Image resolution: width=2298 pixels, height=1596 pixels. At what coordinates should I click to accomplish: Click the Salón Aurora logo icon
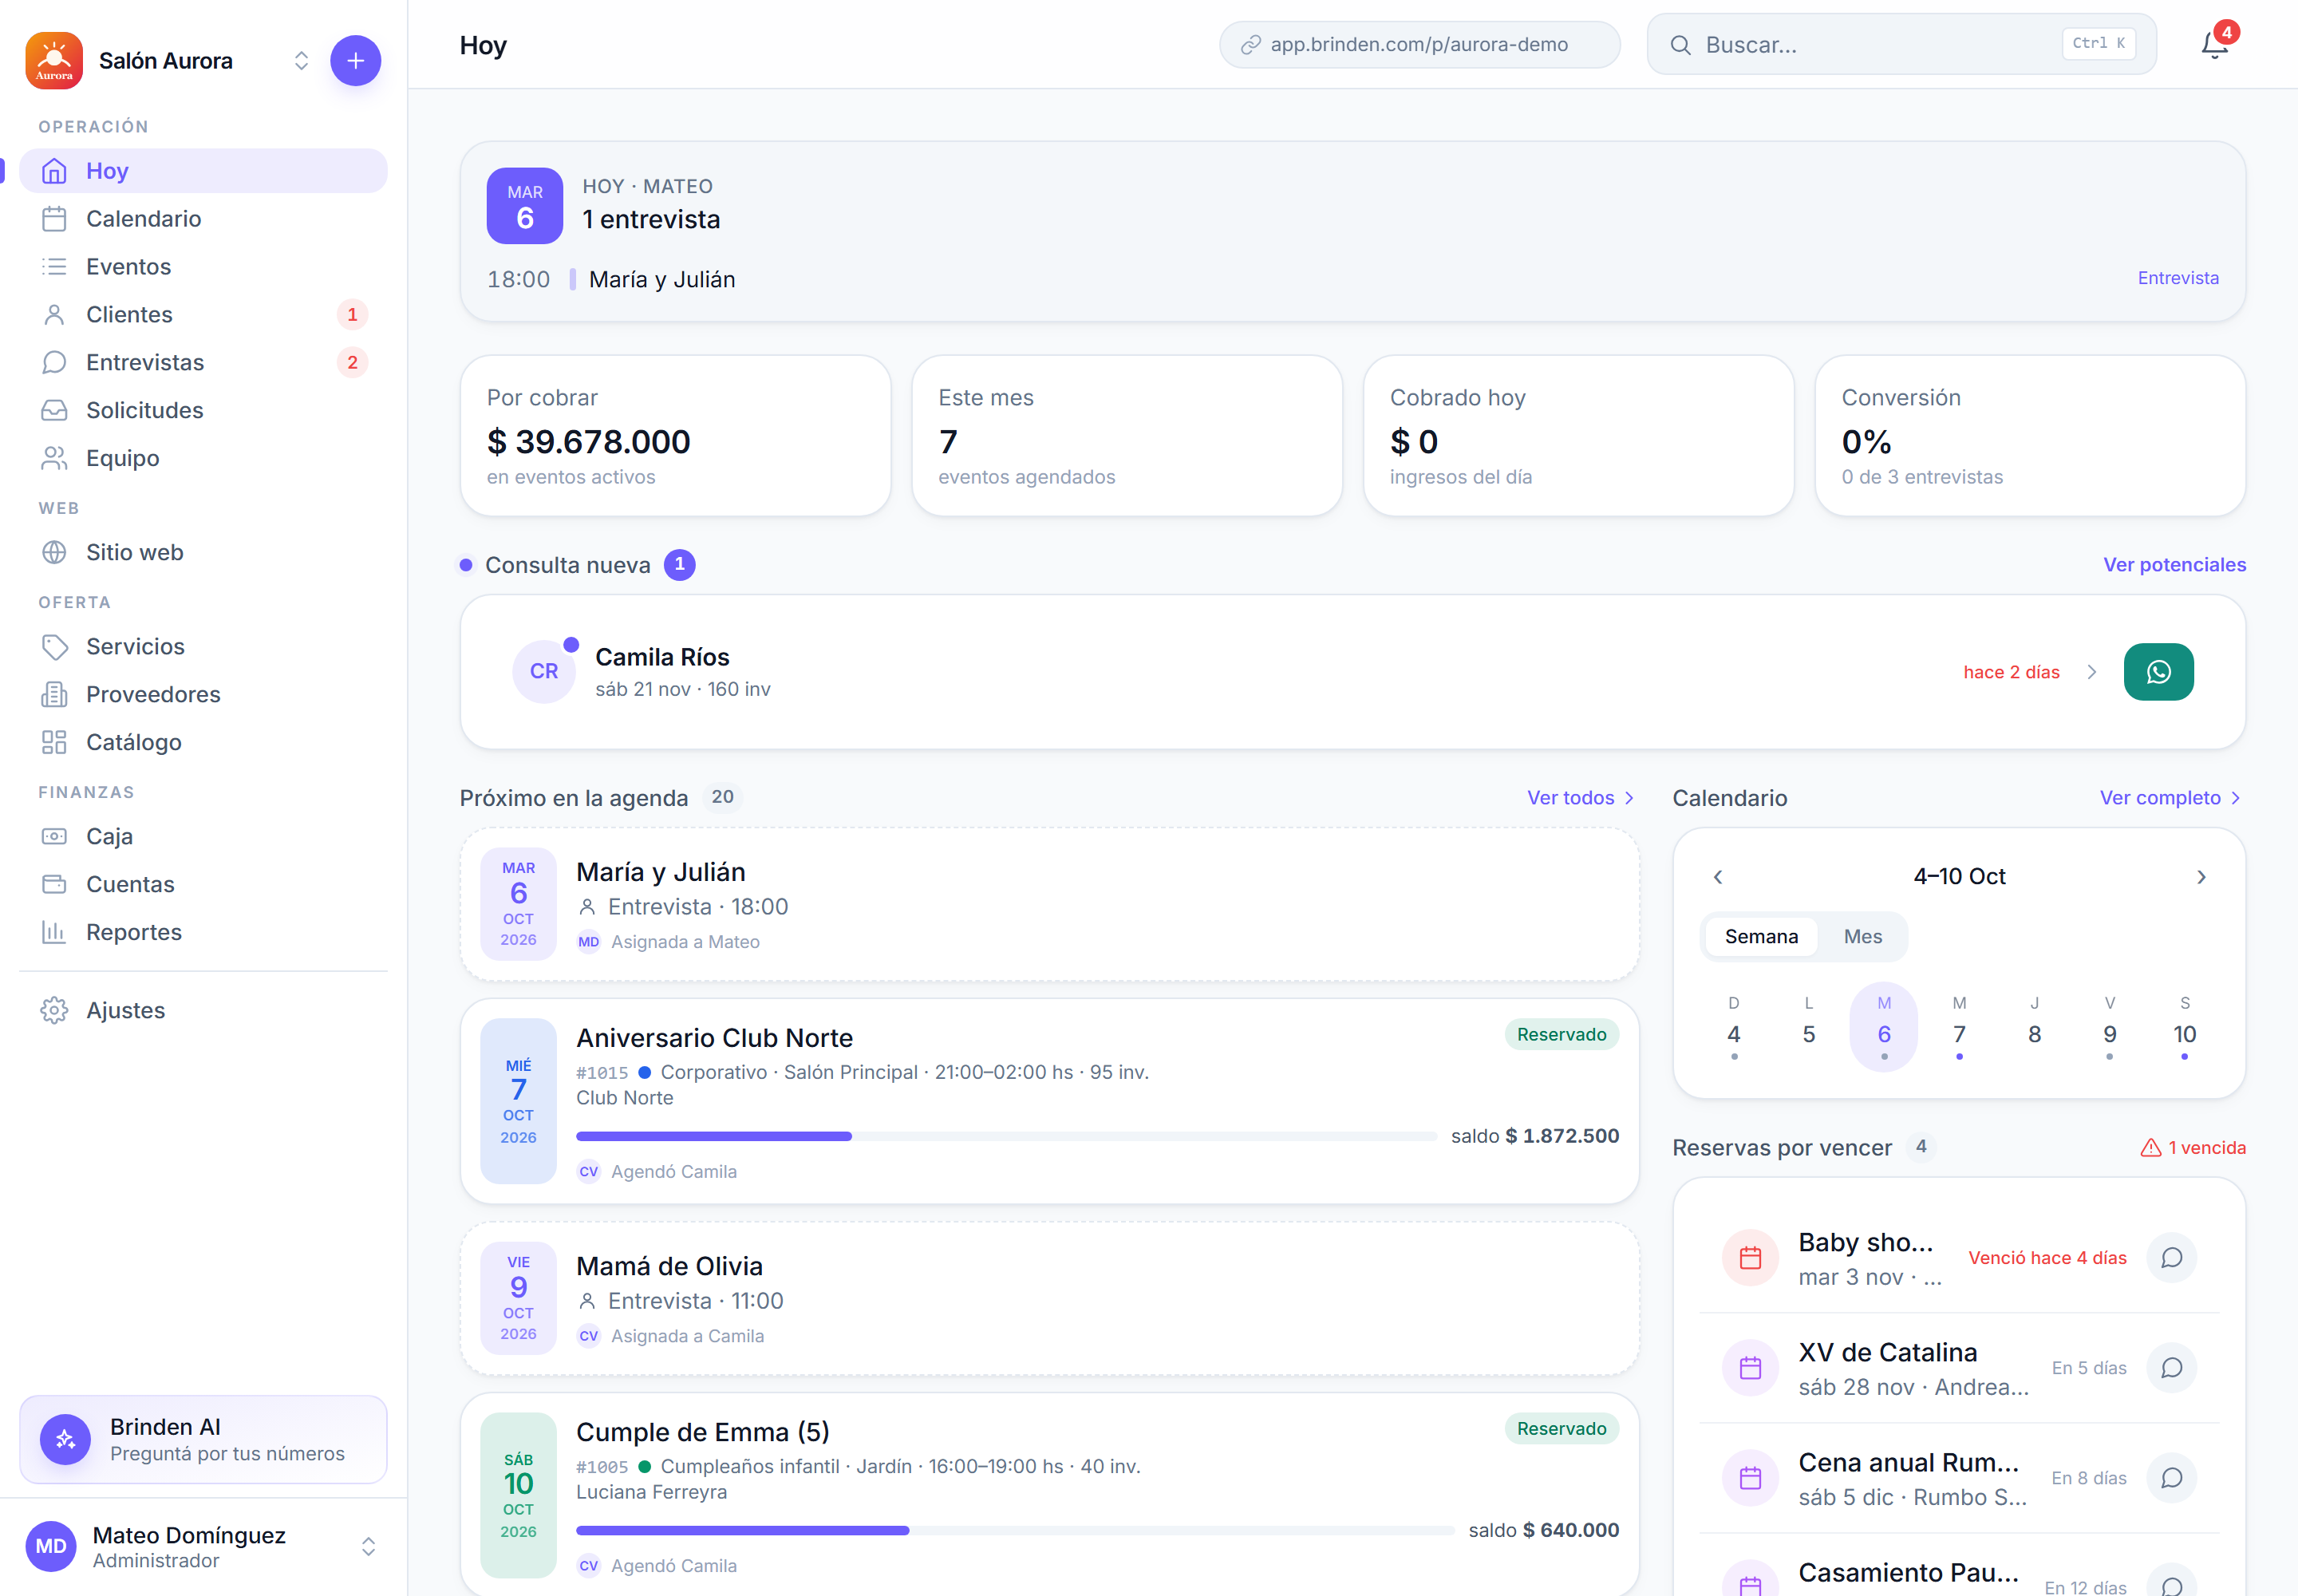54,61
